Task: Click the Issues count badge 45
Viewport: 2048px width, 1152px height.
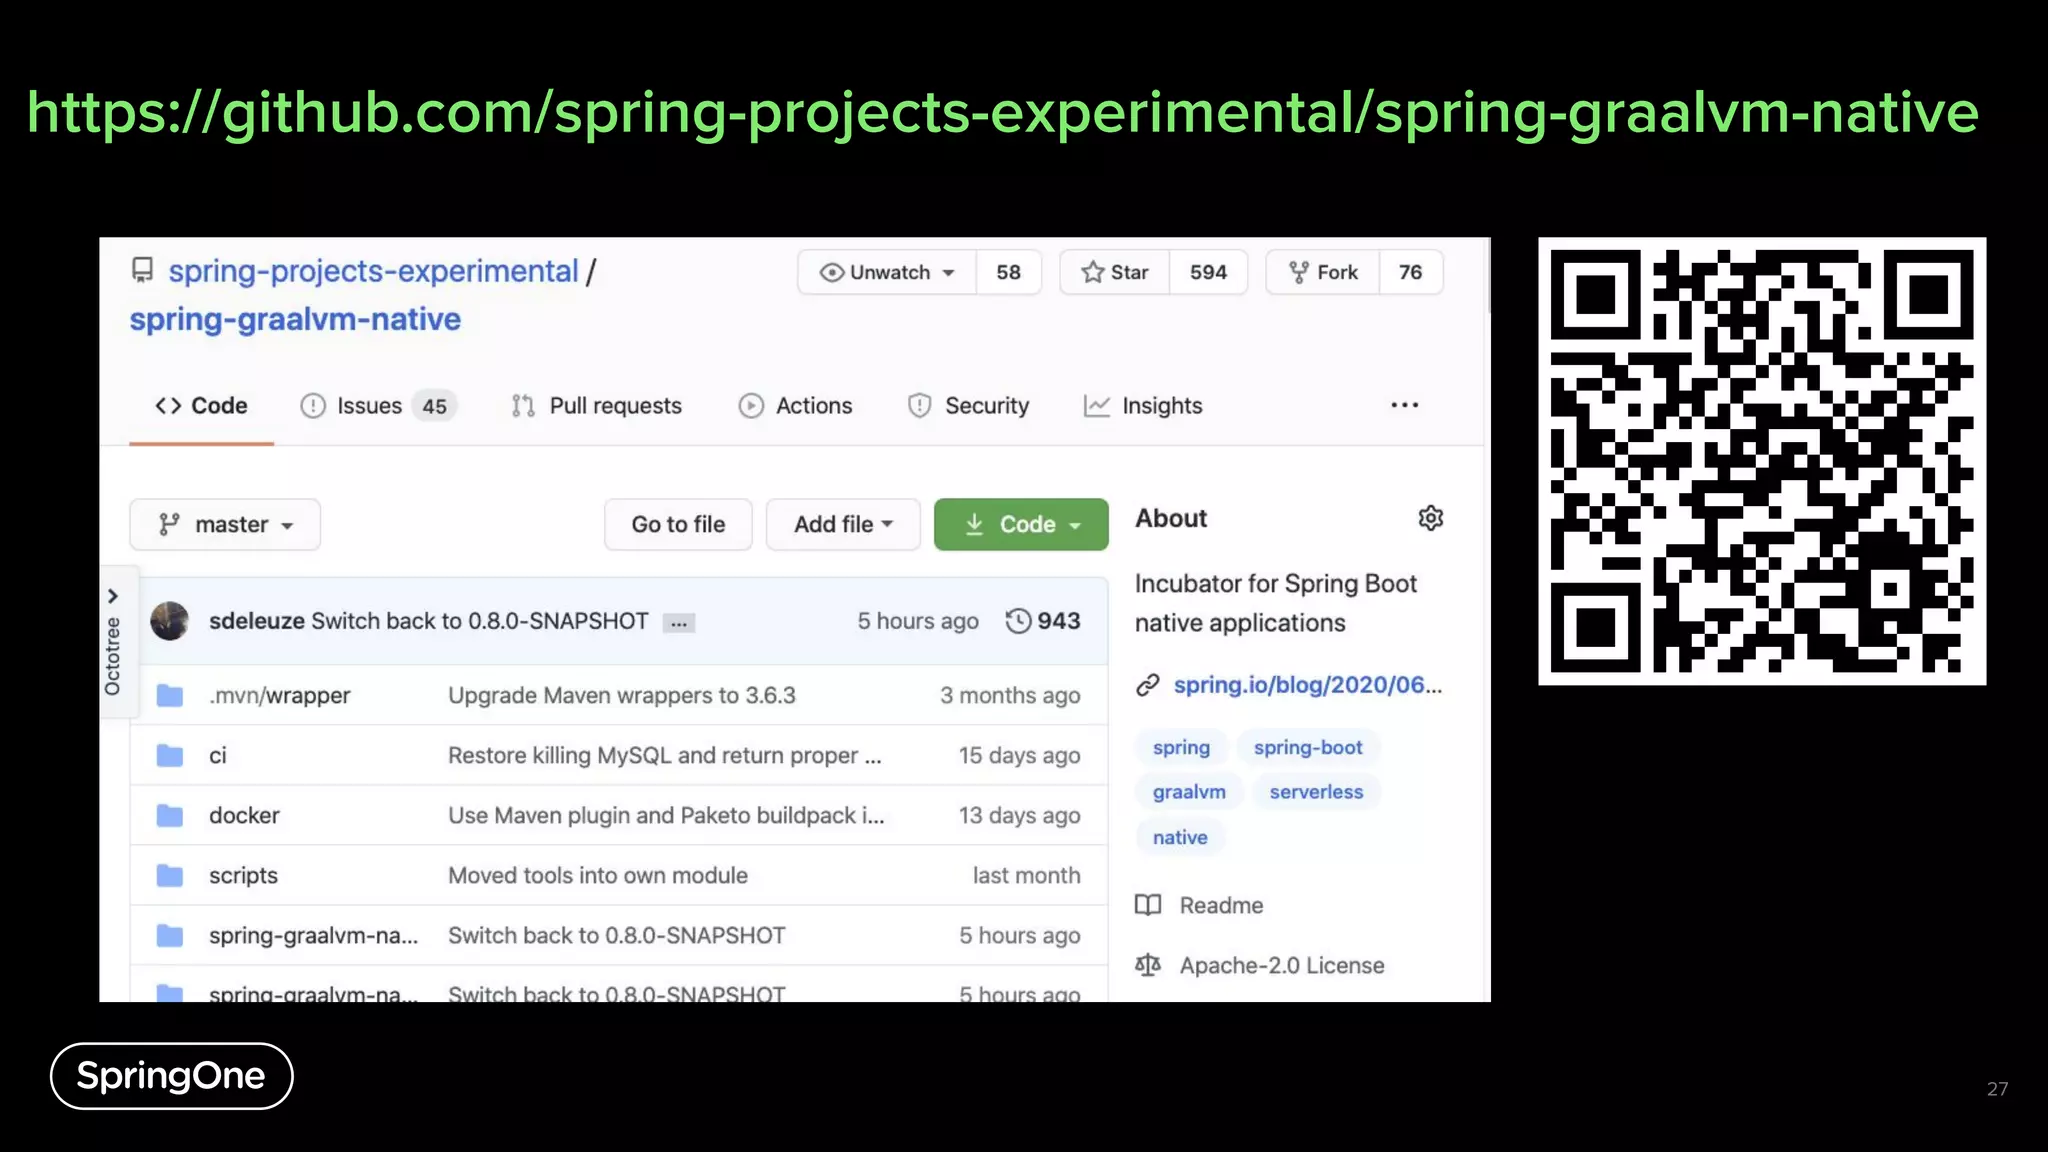Action: 434,406
